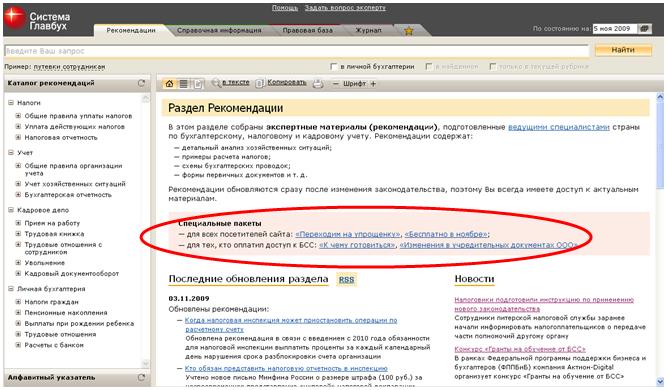Image resolution: width=667 pixels, height=390 pixels.
Task: Decrease font size with the minus icon
Action: pos(336,84)
